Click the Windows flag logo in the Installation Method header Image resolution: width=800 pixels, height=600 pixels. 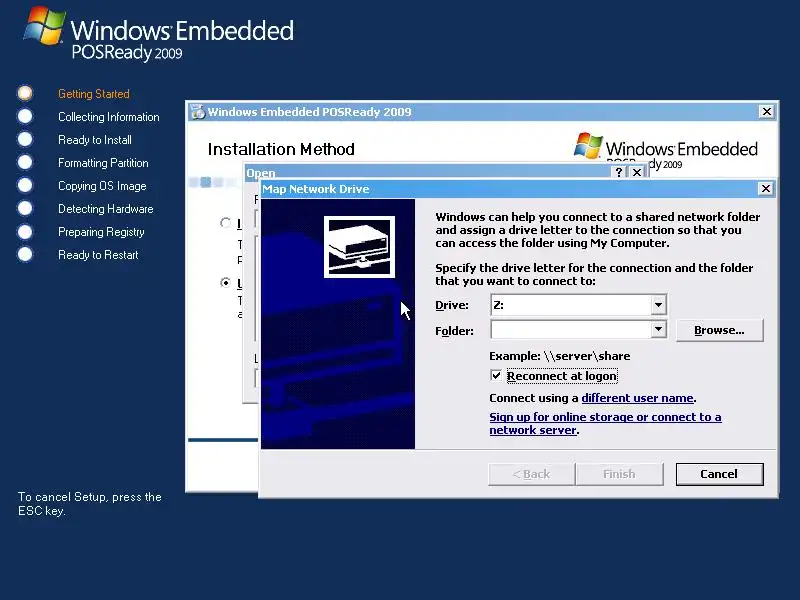tap(588, 145)
